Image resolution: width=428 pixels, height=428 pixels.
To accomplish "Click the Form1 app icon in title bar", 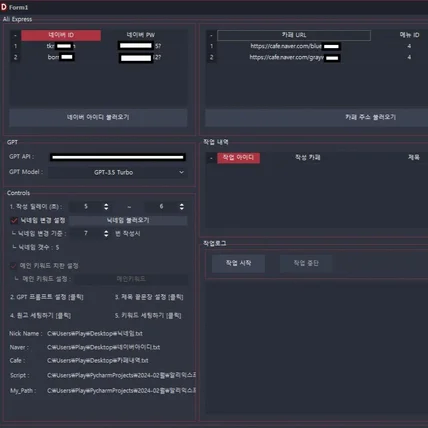I will click(4, 7).
